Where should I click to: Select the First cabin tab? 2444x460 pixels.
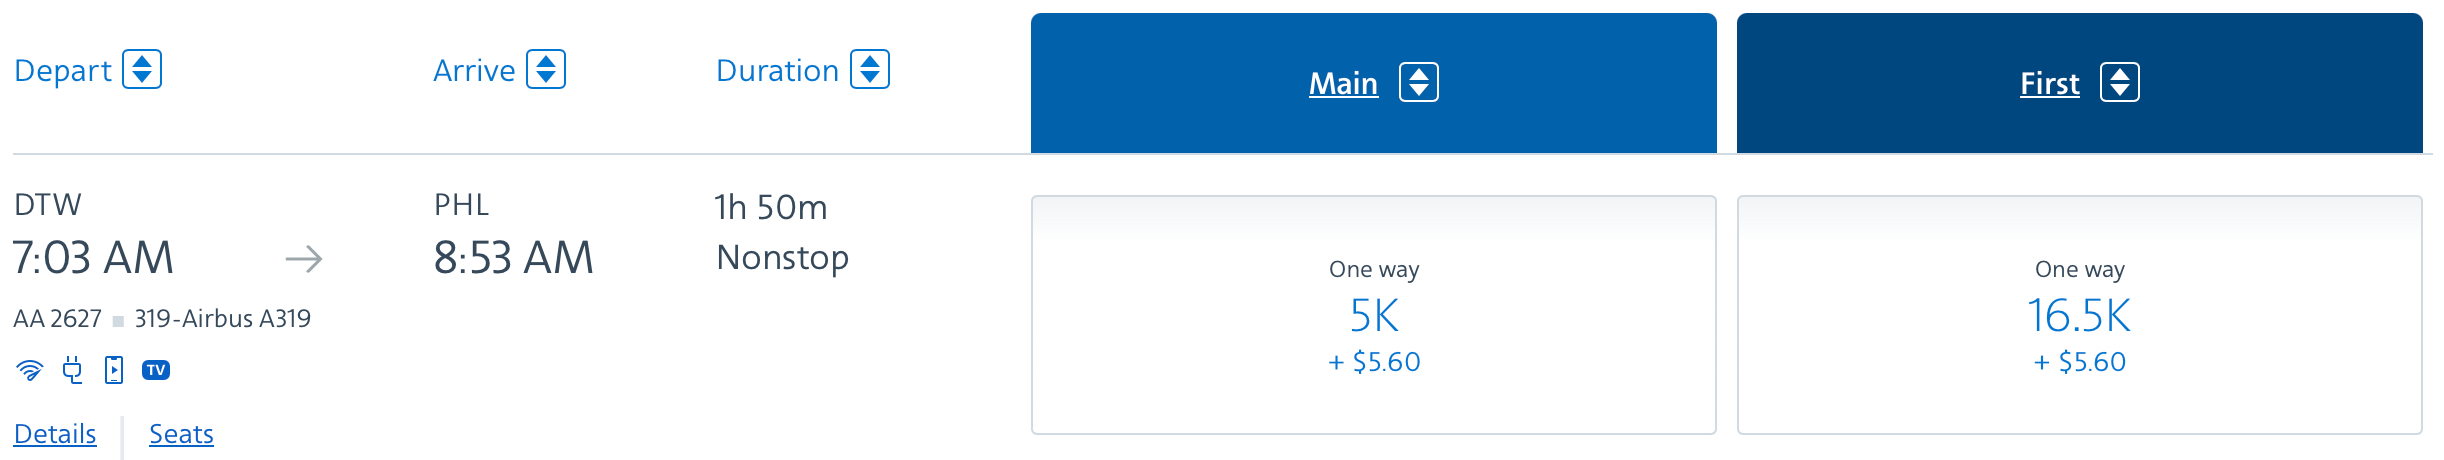(2080, 83)
